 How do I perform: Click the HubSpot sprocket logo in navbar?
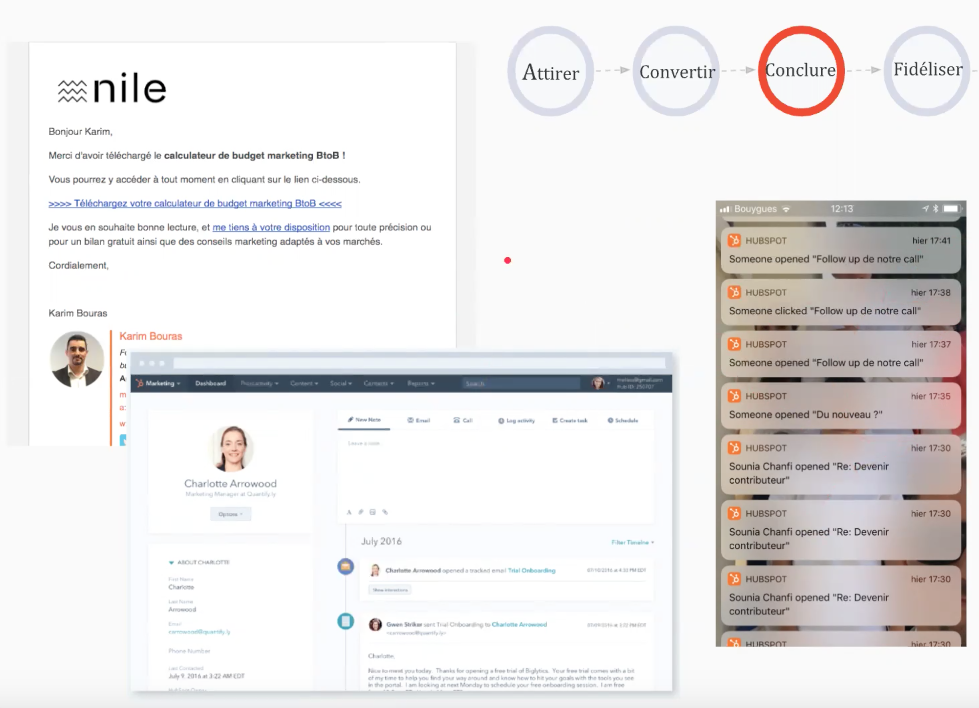(x=140, y=383)
